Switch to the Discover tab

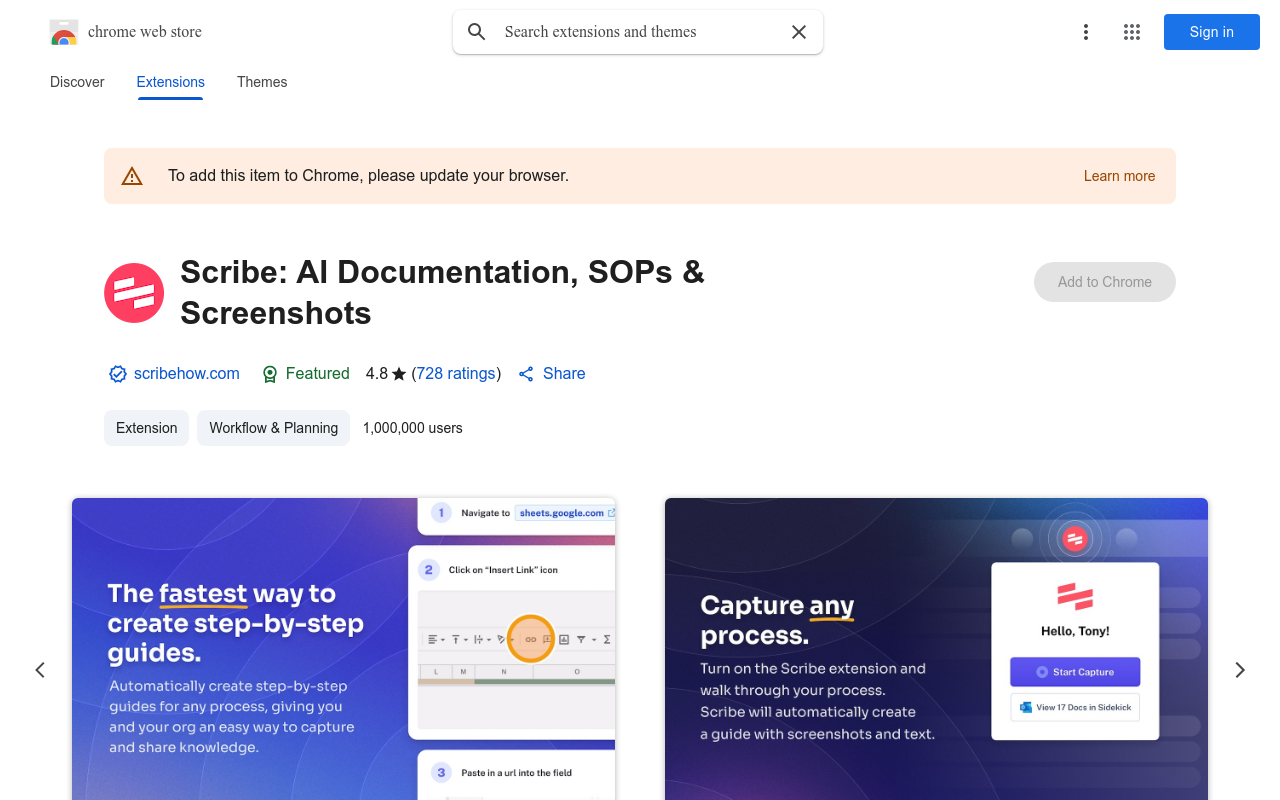(77, 82)
